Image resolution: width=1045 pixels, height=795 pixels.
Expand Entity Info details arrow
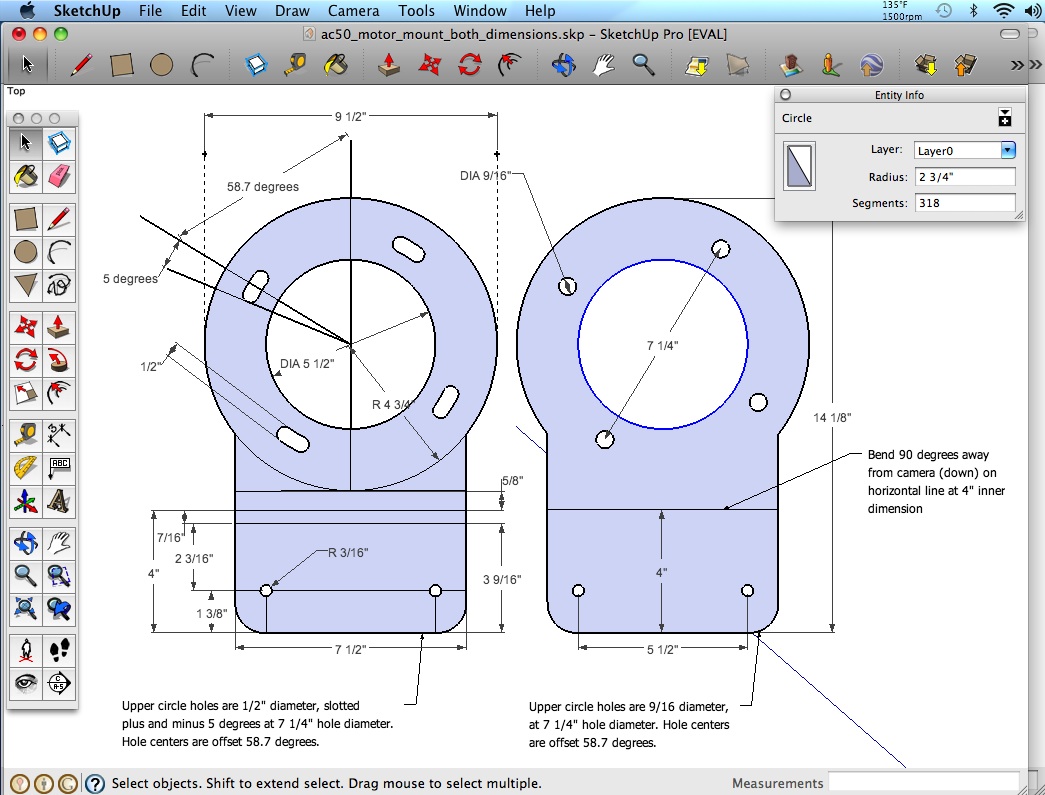1004,119
